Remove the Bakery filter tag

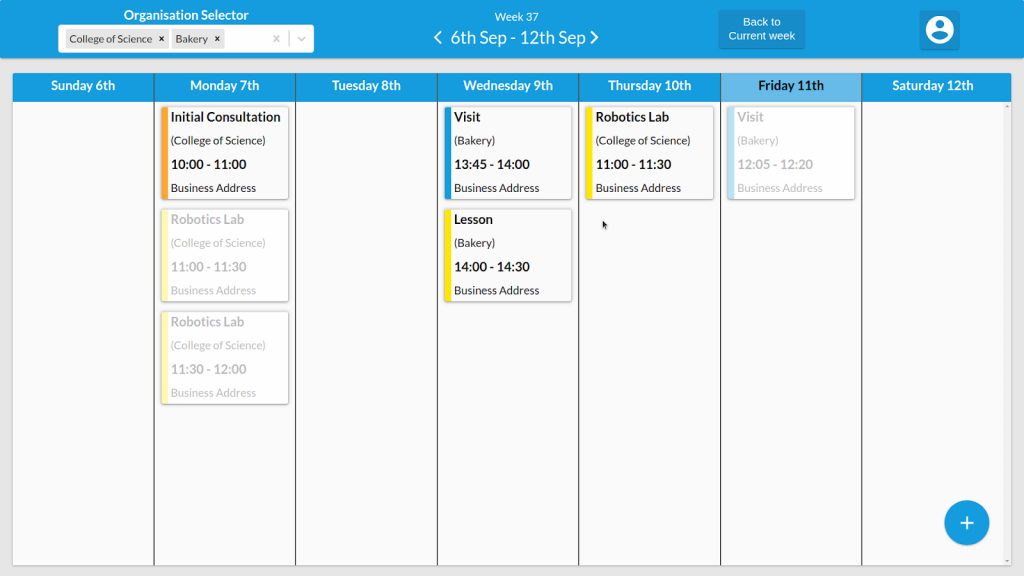217,38
